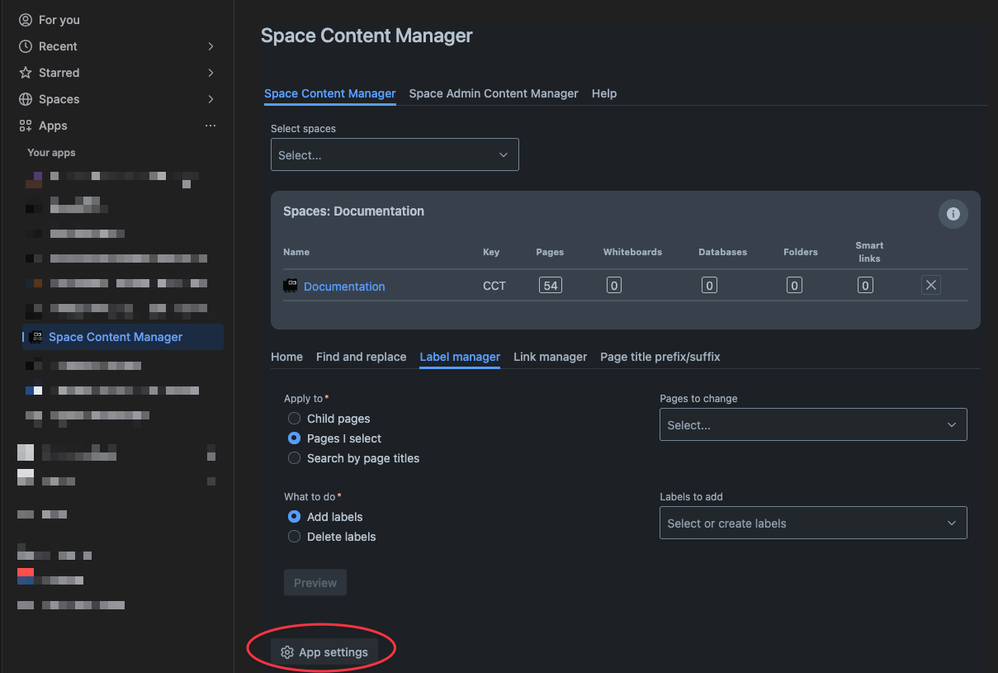The height and width of the screenshot is (673, 998).
Task: Click the For you person icon
Action: click(26, 20)
